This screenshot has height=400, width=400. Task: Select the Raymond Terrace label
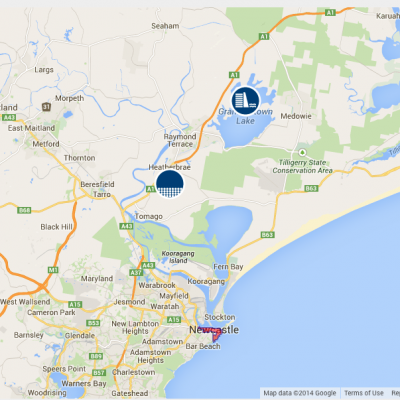pos(180,140)
